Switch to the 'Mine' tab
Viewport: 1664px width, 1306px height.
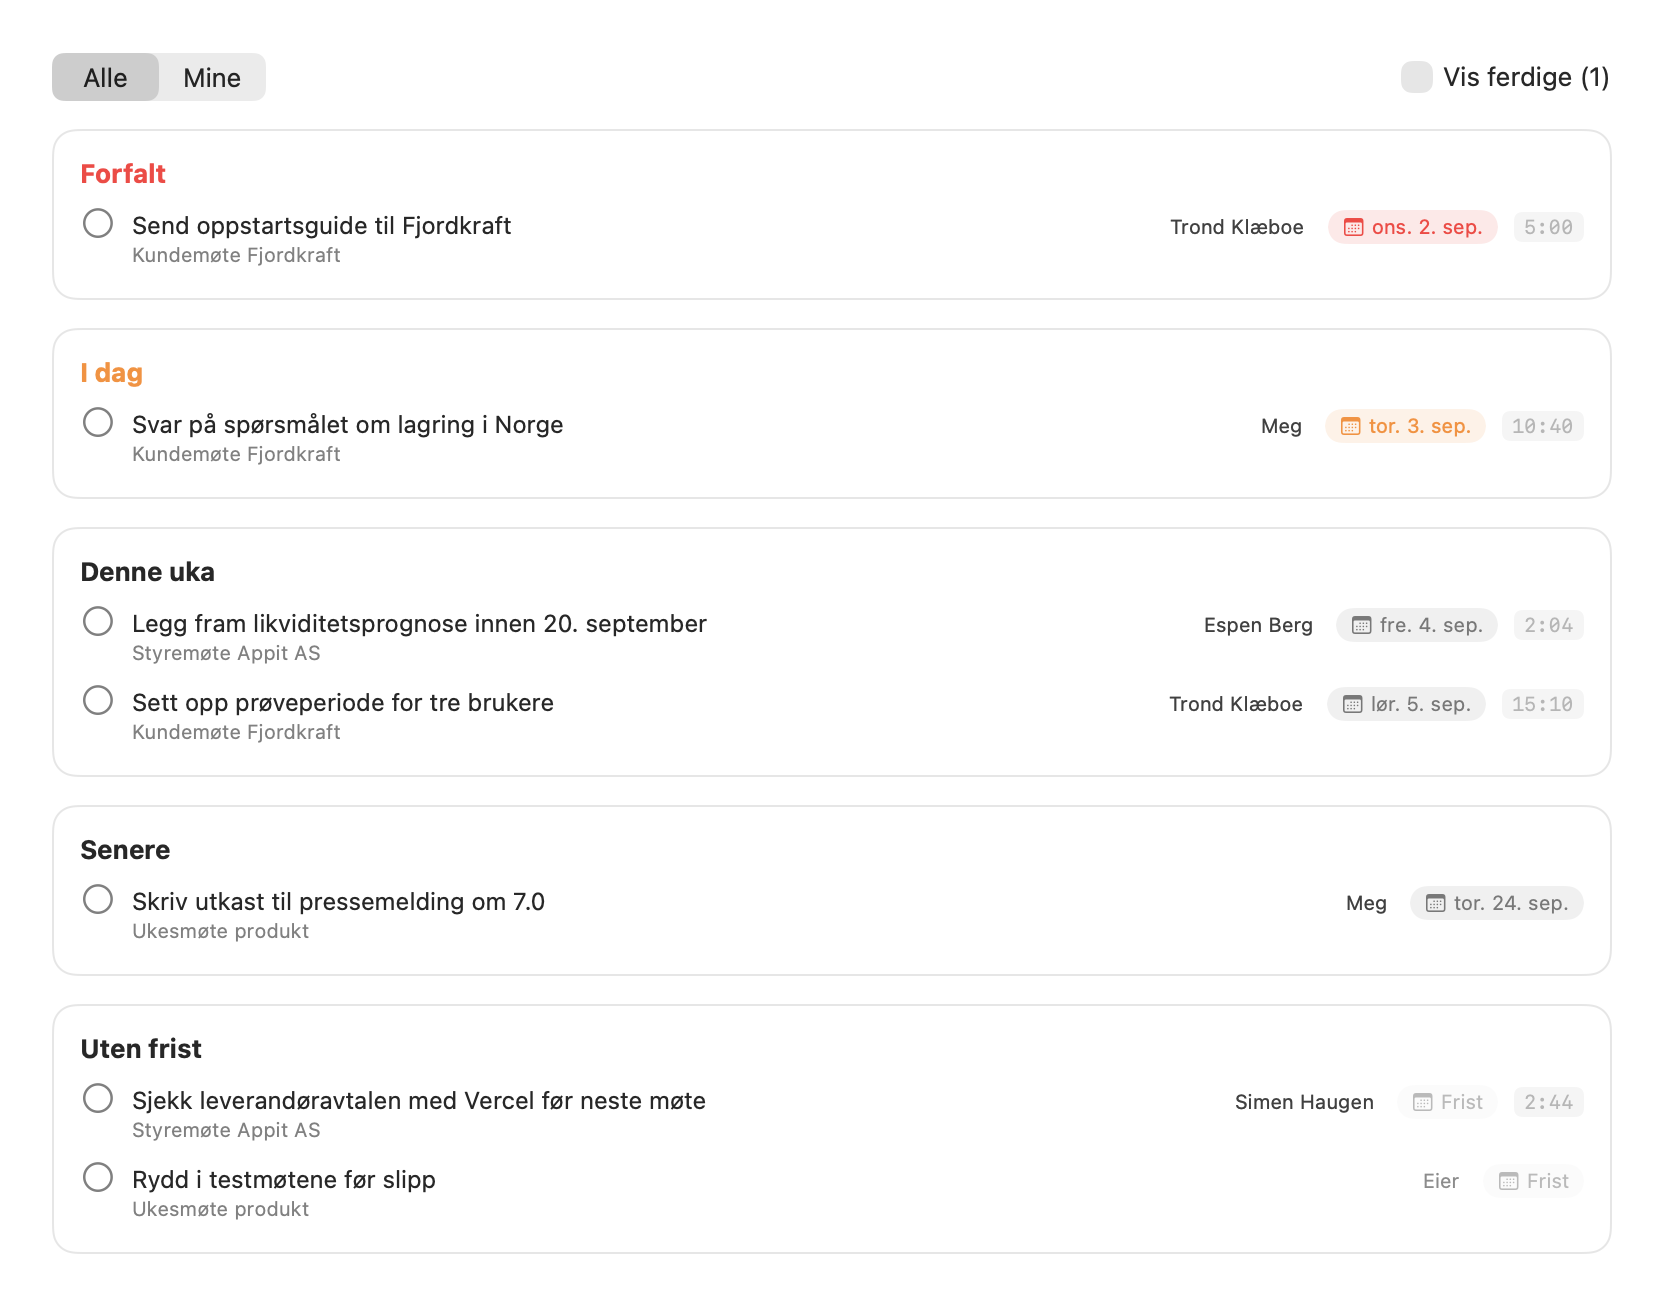click(x=212, y=77)
